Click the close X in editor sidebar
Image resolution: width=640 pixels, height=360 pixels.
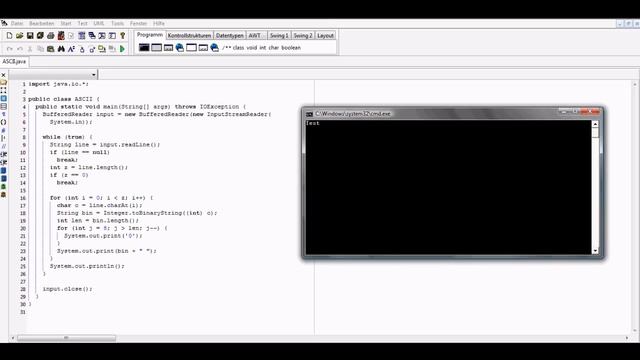[3, 75]
